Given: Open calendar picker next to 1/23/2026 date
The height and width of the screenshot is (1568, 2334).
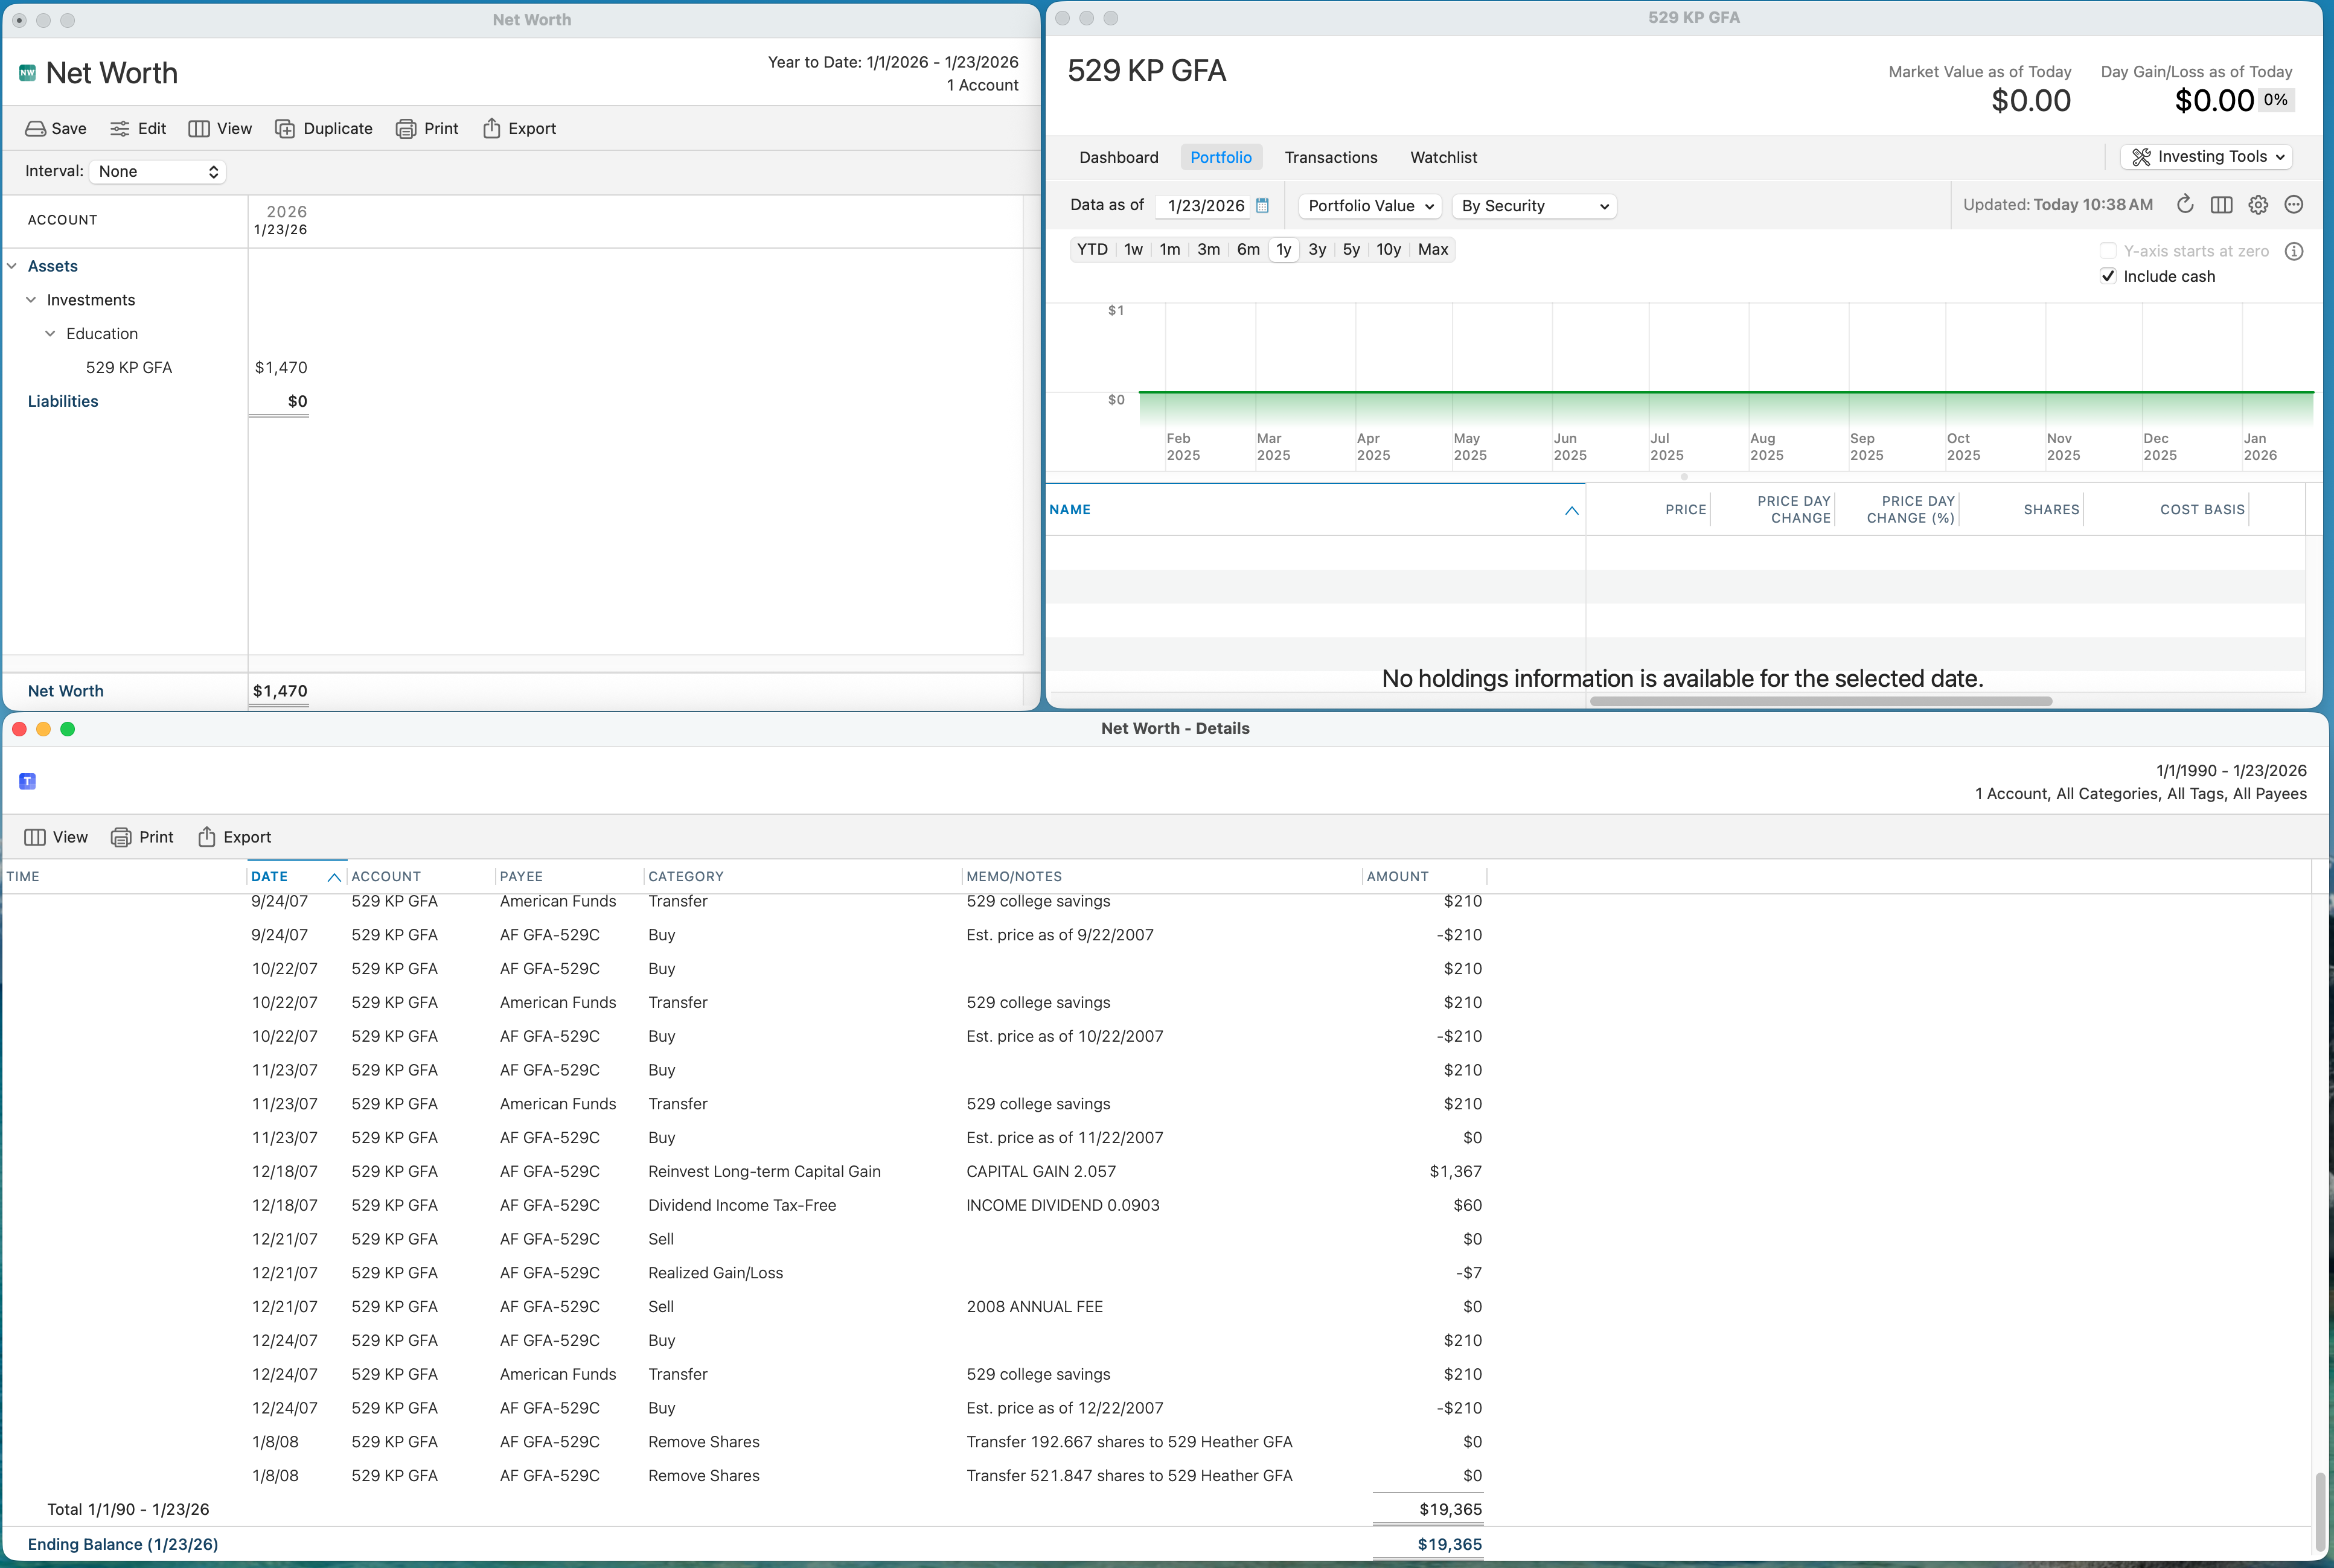Looking at the screenshot, I should pyautogui.click(x=1262, y=205).
